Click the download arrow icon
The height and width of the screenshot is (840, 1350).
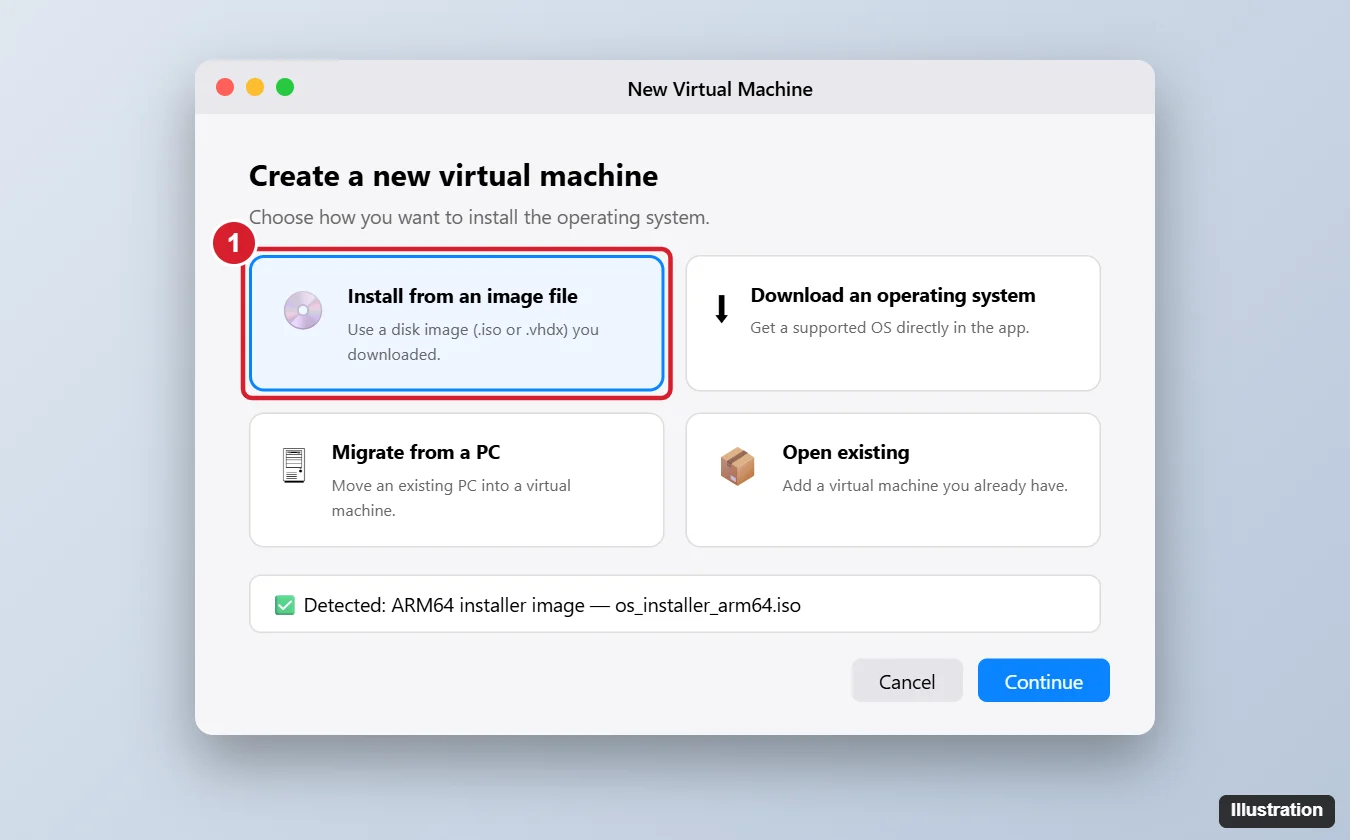722,309
